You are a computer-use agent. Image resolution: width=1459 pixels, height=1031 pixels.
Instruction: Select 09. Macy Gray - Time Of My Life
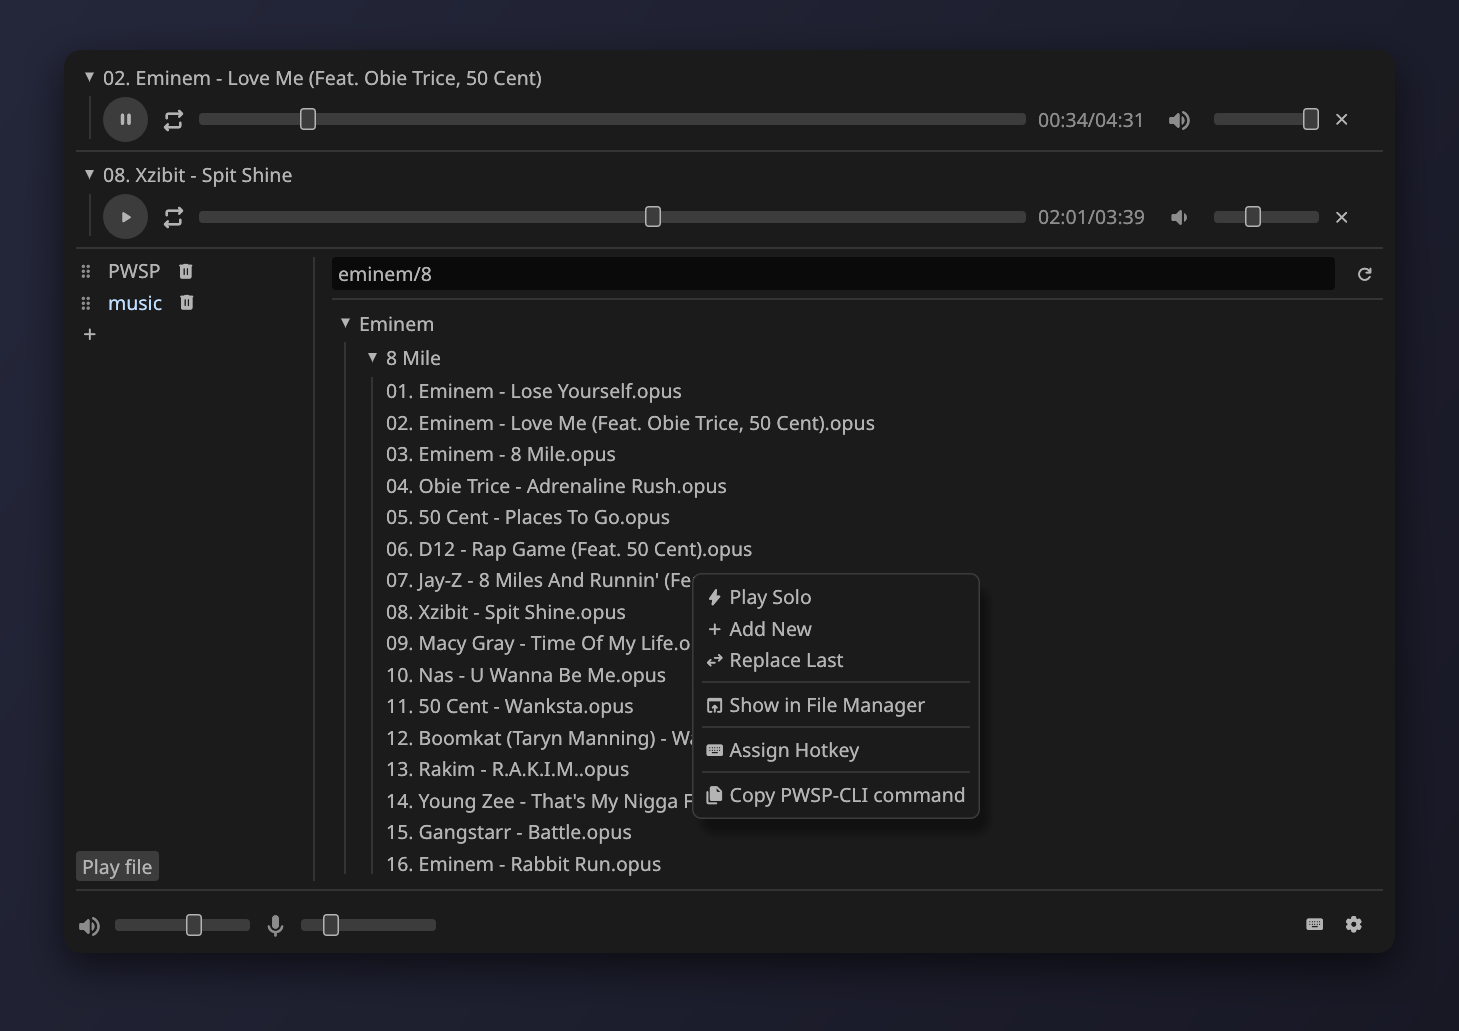tap(539, 643)
